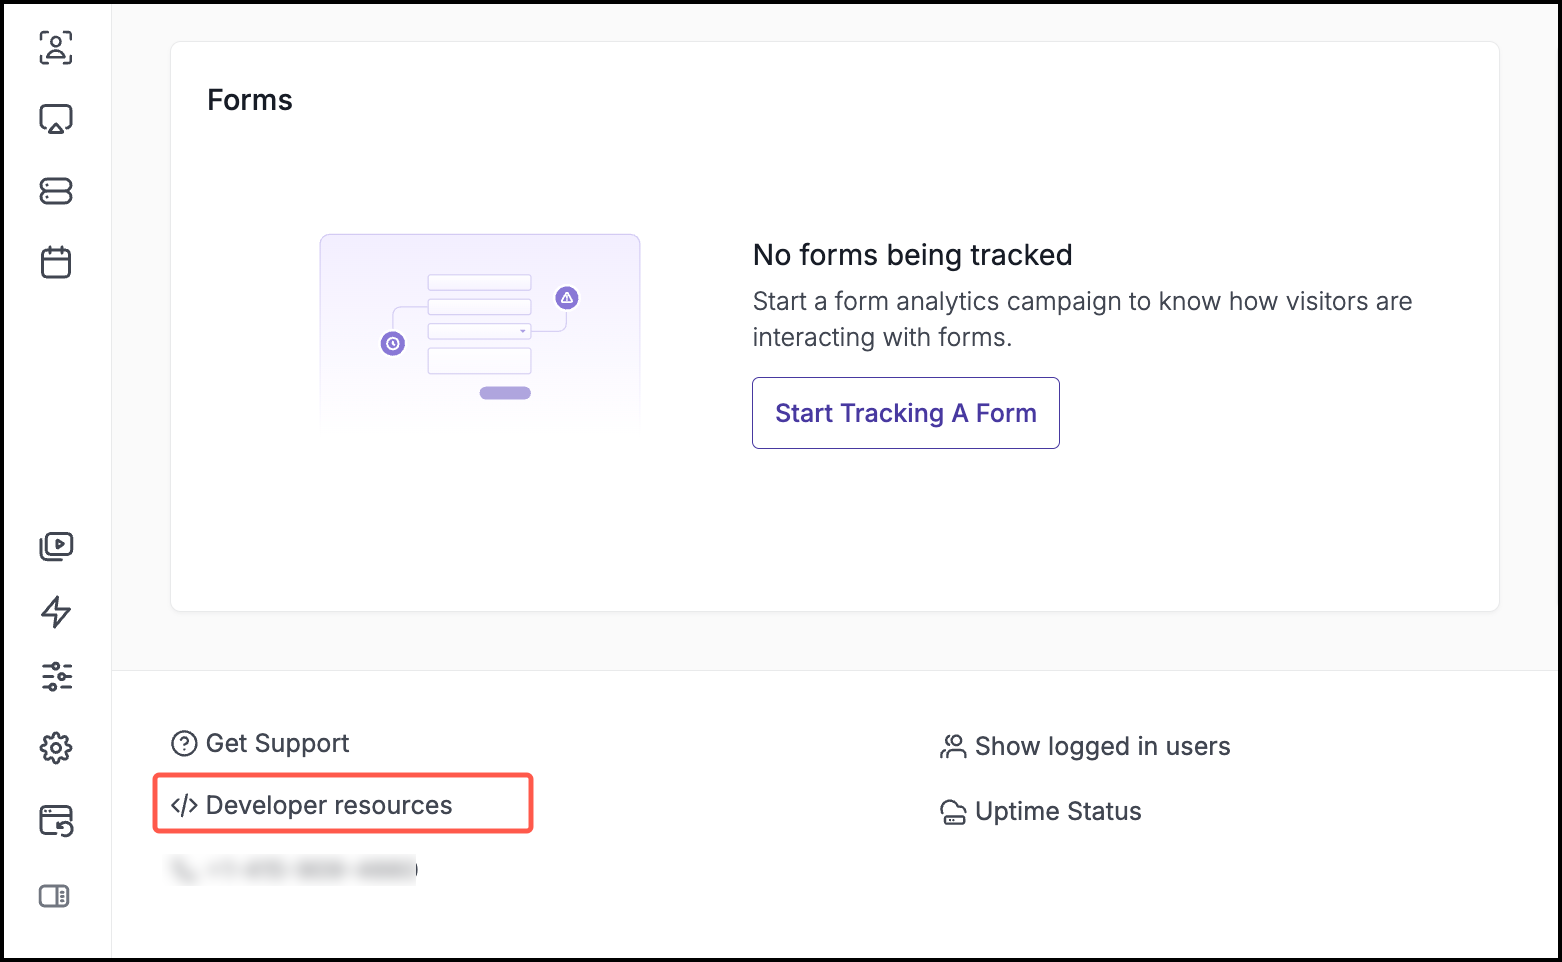
Task: Click the Forms section heading
Action: tap(250, 100)
